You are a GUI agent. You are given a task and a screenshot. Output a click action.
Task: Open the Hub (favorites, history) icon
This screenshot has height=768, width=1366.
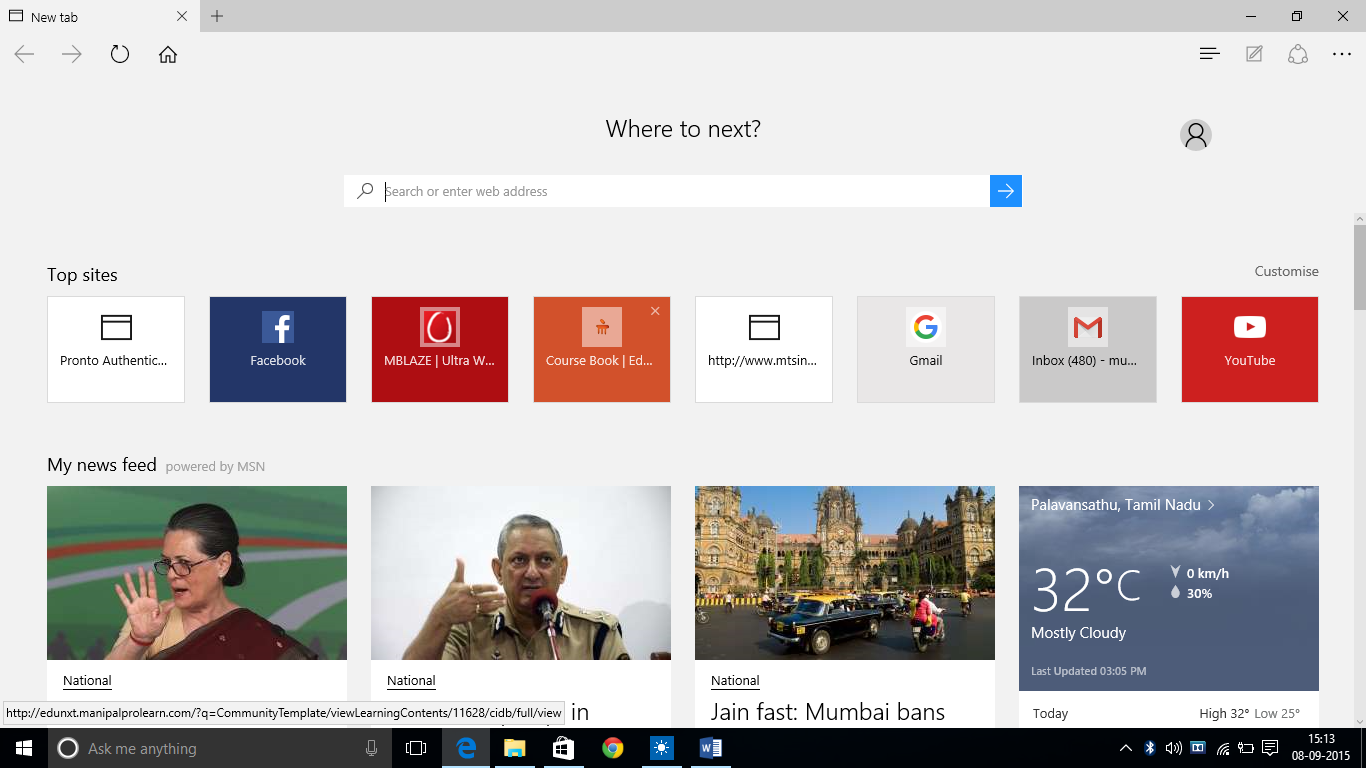(x=1209, y=54)
